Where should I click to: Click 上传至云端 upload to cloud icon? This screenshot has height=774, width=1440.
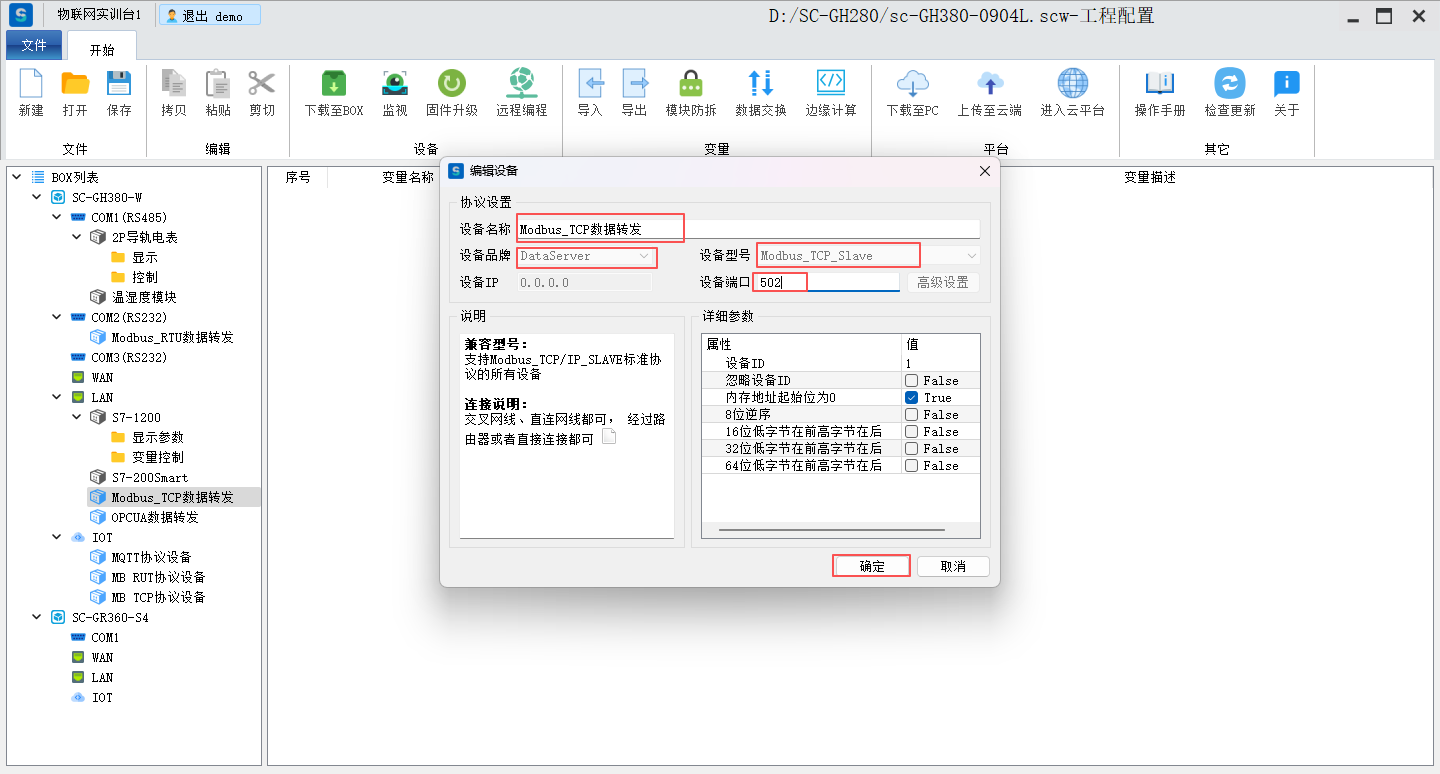[989, 84]
